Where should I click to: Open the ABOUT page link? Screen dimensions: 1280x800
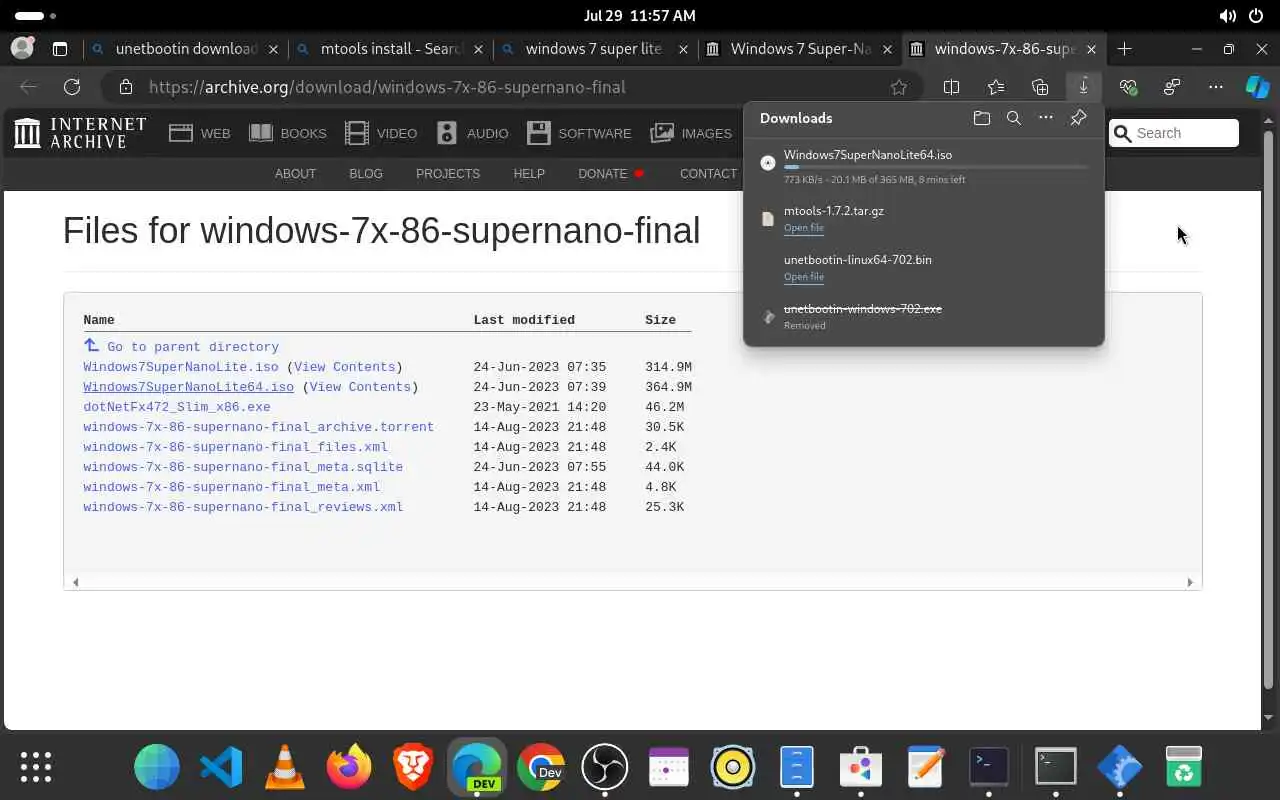[x=295, y=174]
